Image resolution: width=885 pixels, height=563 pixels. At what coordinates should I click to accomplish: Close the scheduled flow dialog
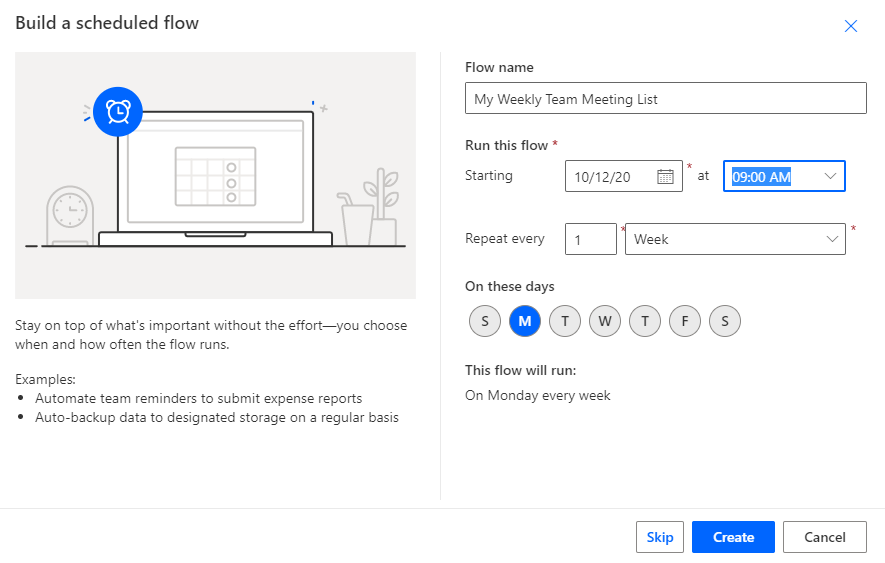(x=851, y=26)
